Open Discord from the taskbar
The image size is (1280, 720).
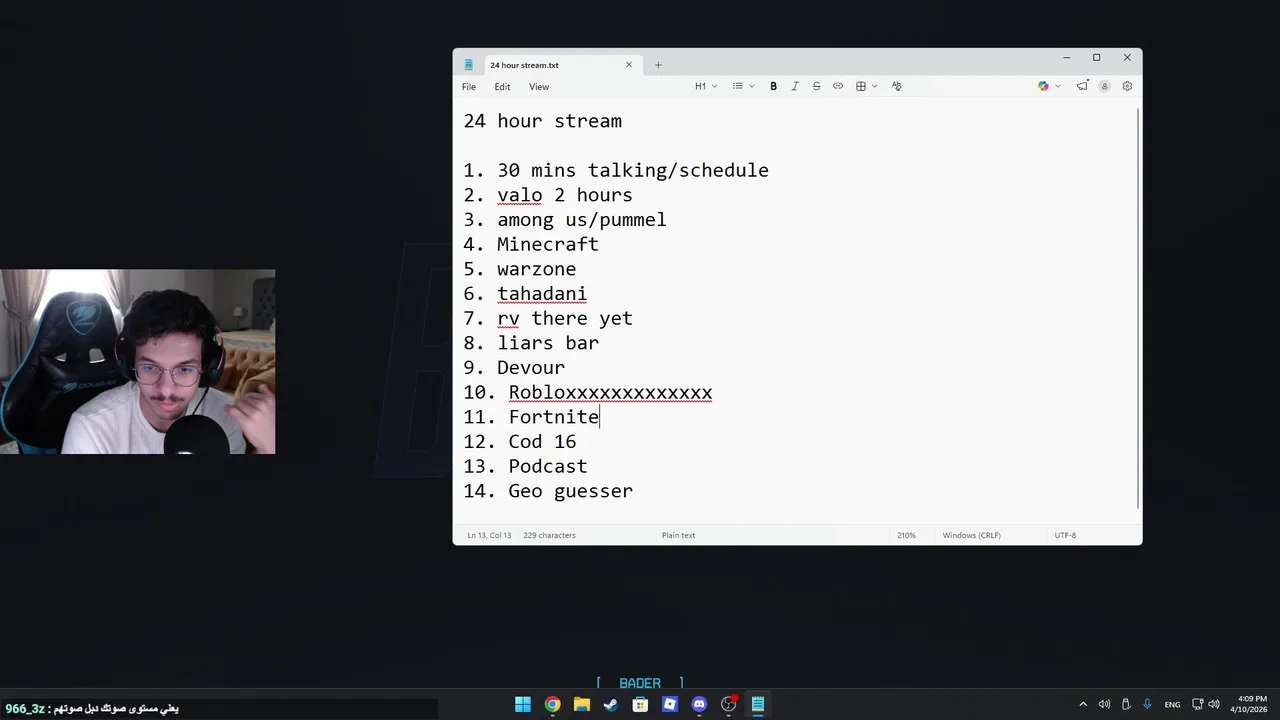tap(699, 704)
